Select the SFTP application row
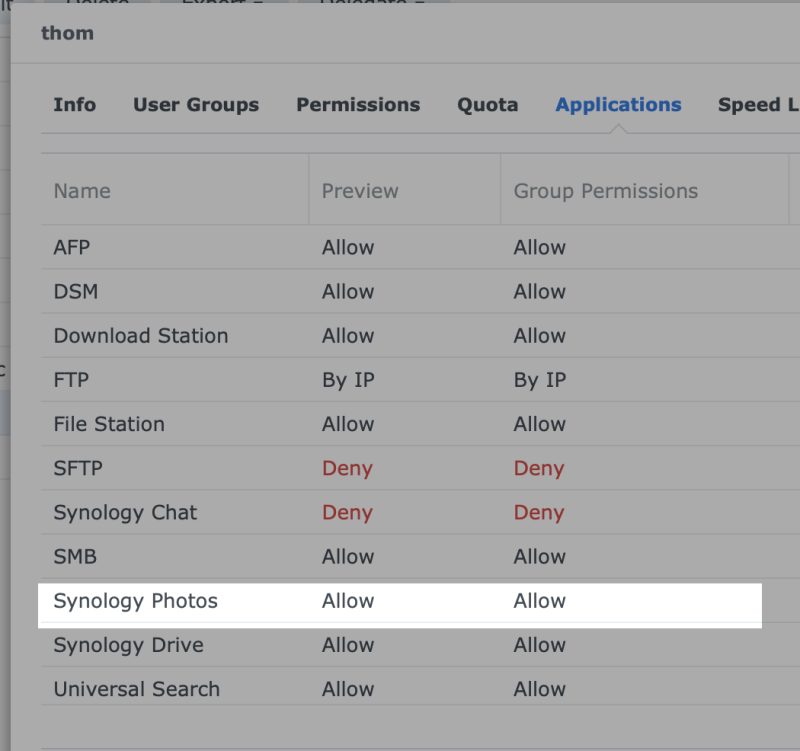The width and height of the screenshot is (800, 751). point(420,468)
